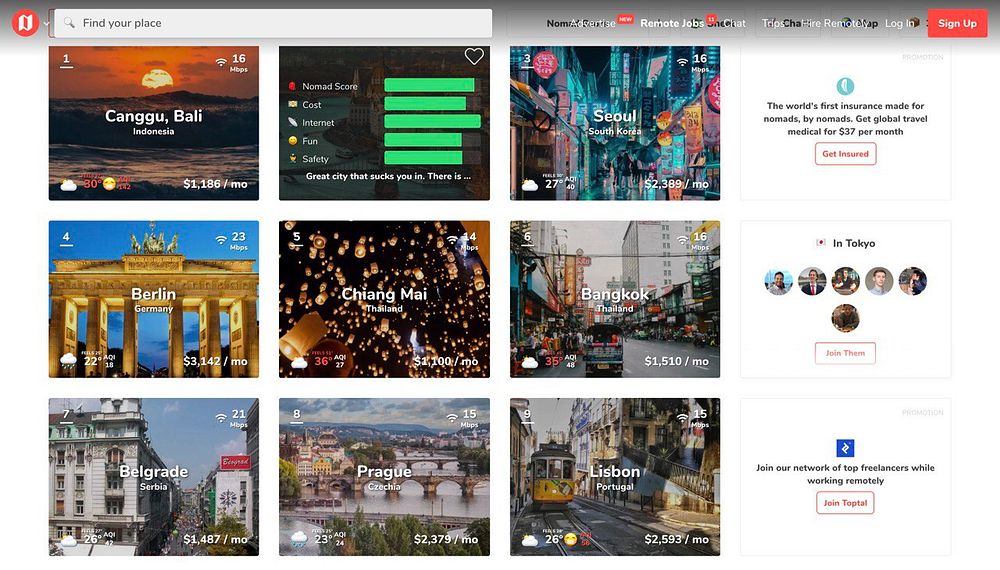This screenshot has height=570, width=1000.
Task: Click the 'In Tokyo' heading
Action: pyautogui.click(x=853, y=243)
